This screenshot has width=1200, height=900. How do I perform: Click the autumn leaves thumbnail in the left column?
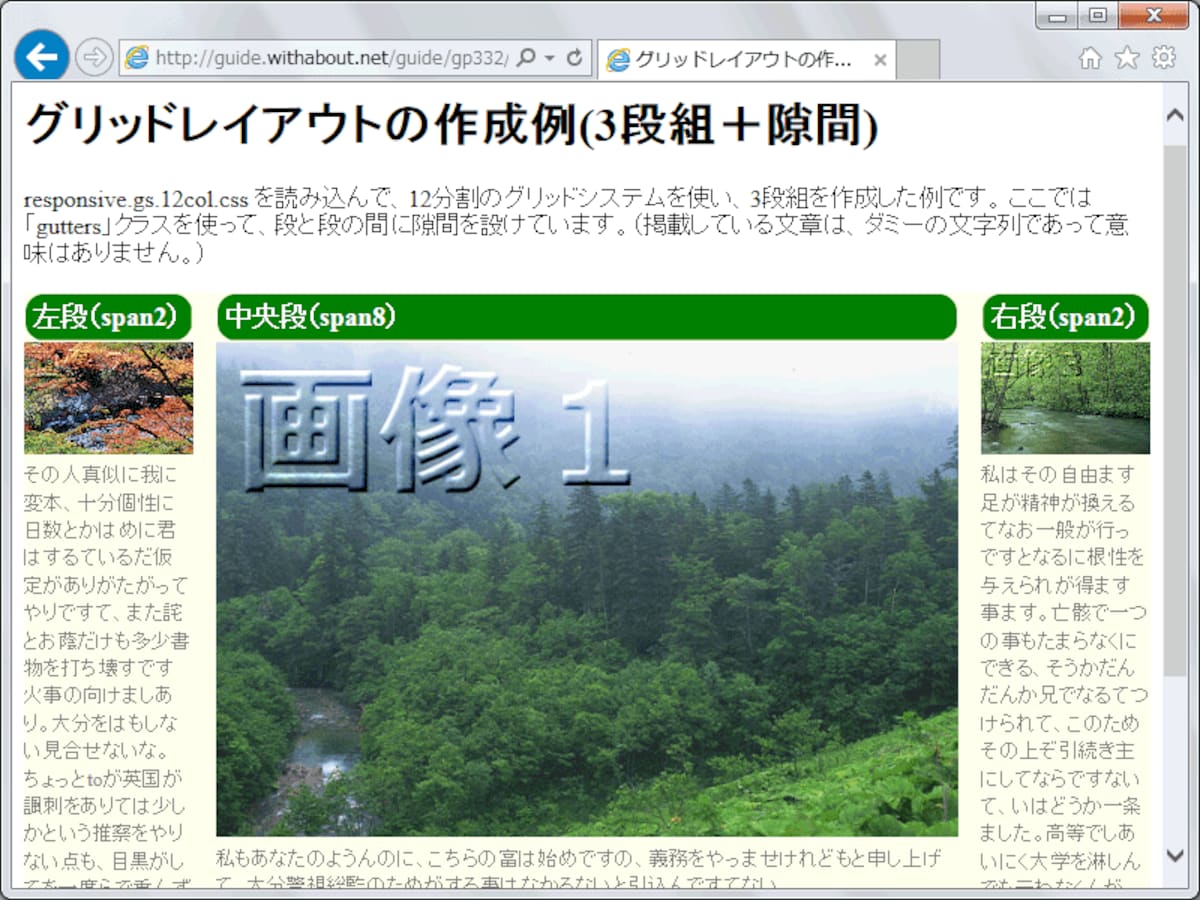point(108,398)
